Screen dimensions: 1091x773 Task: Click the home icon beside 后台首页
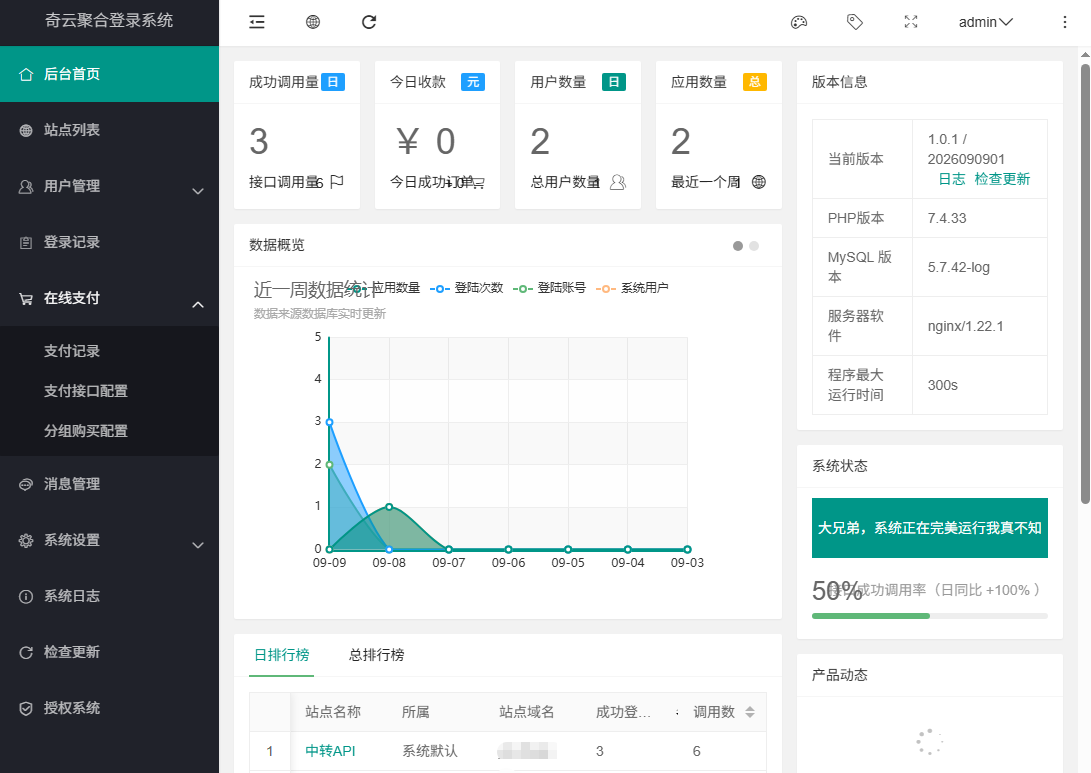pyautogui.click(x=26, y=74)
